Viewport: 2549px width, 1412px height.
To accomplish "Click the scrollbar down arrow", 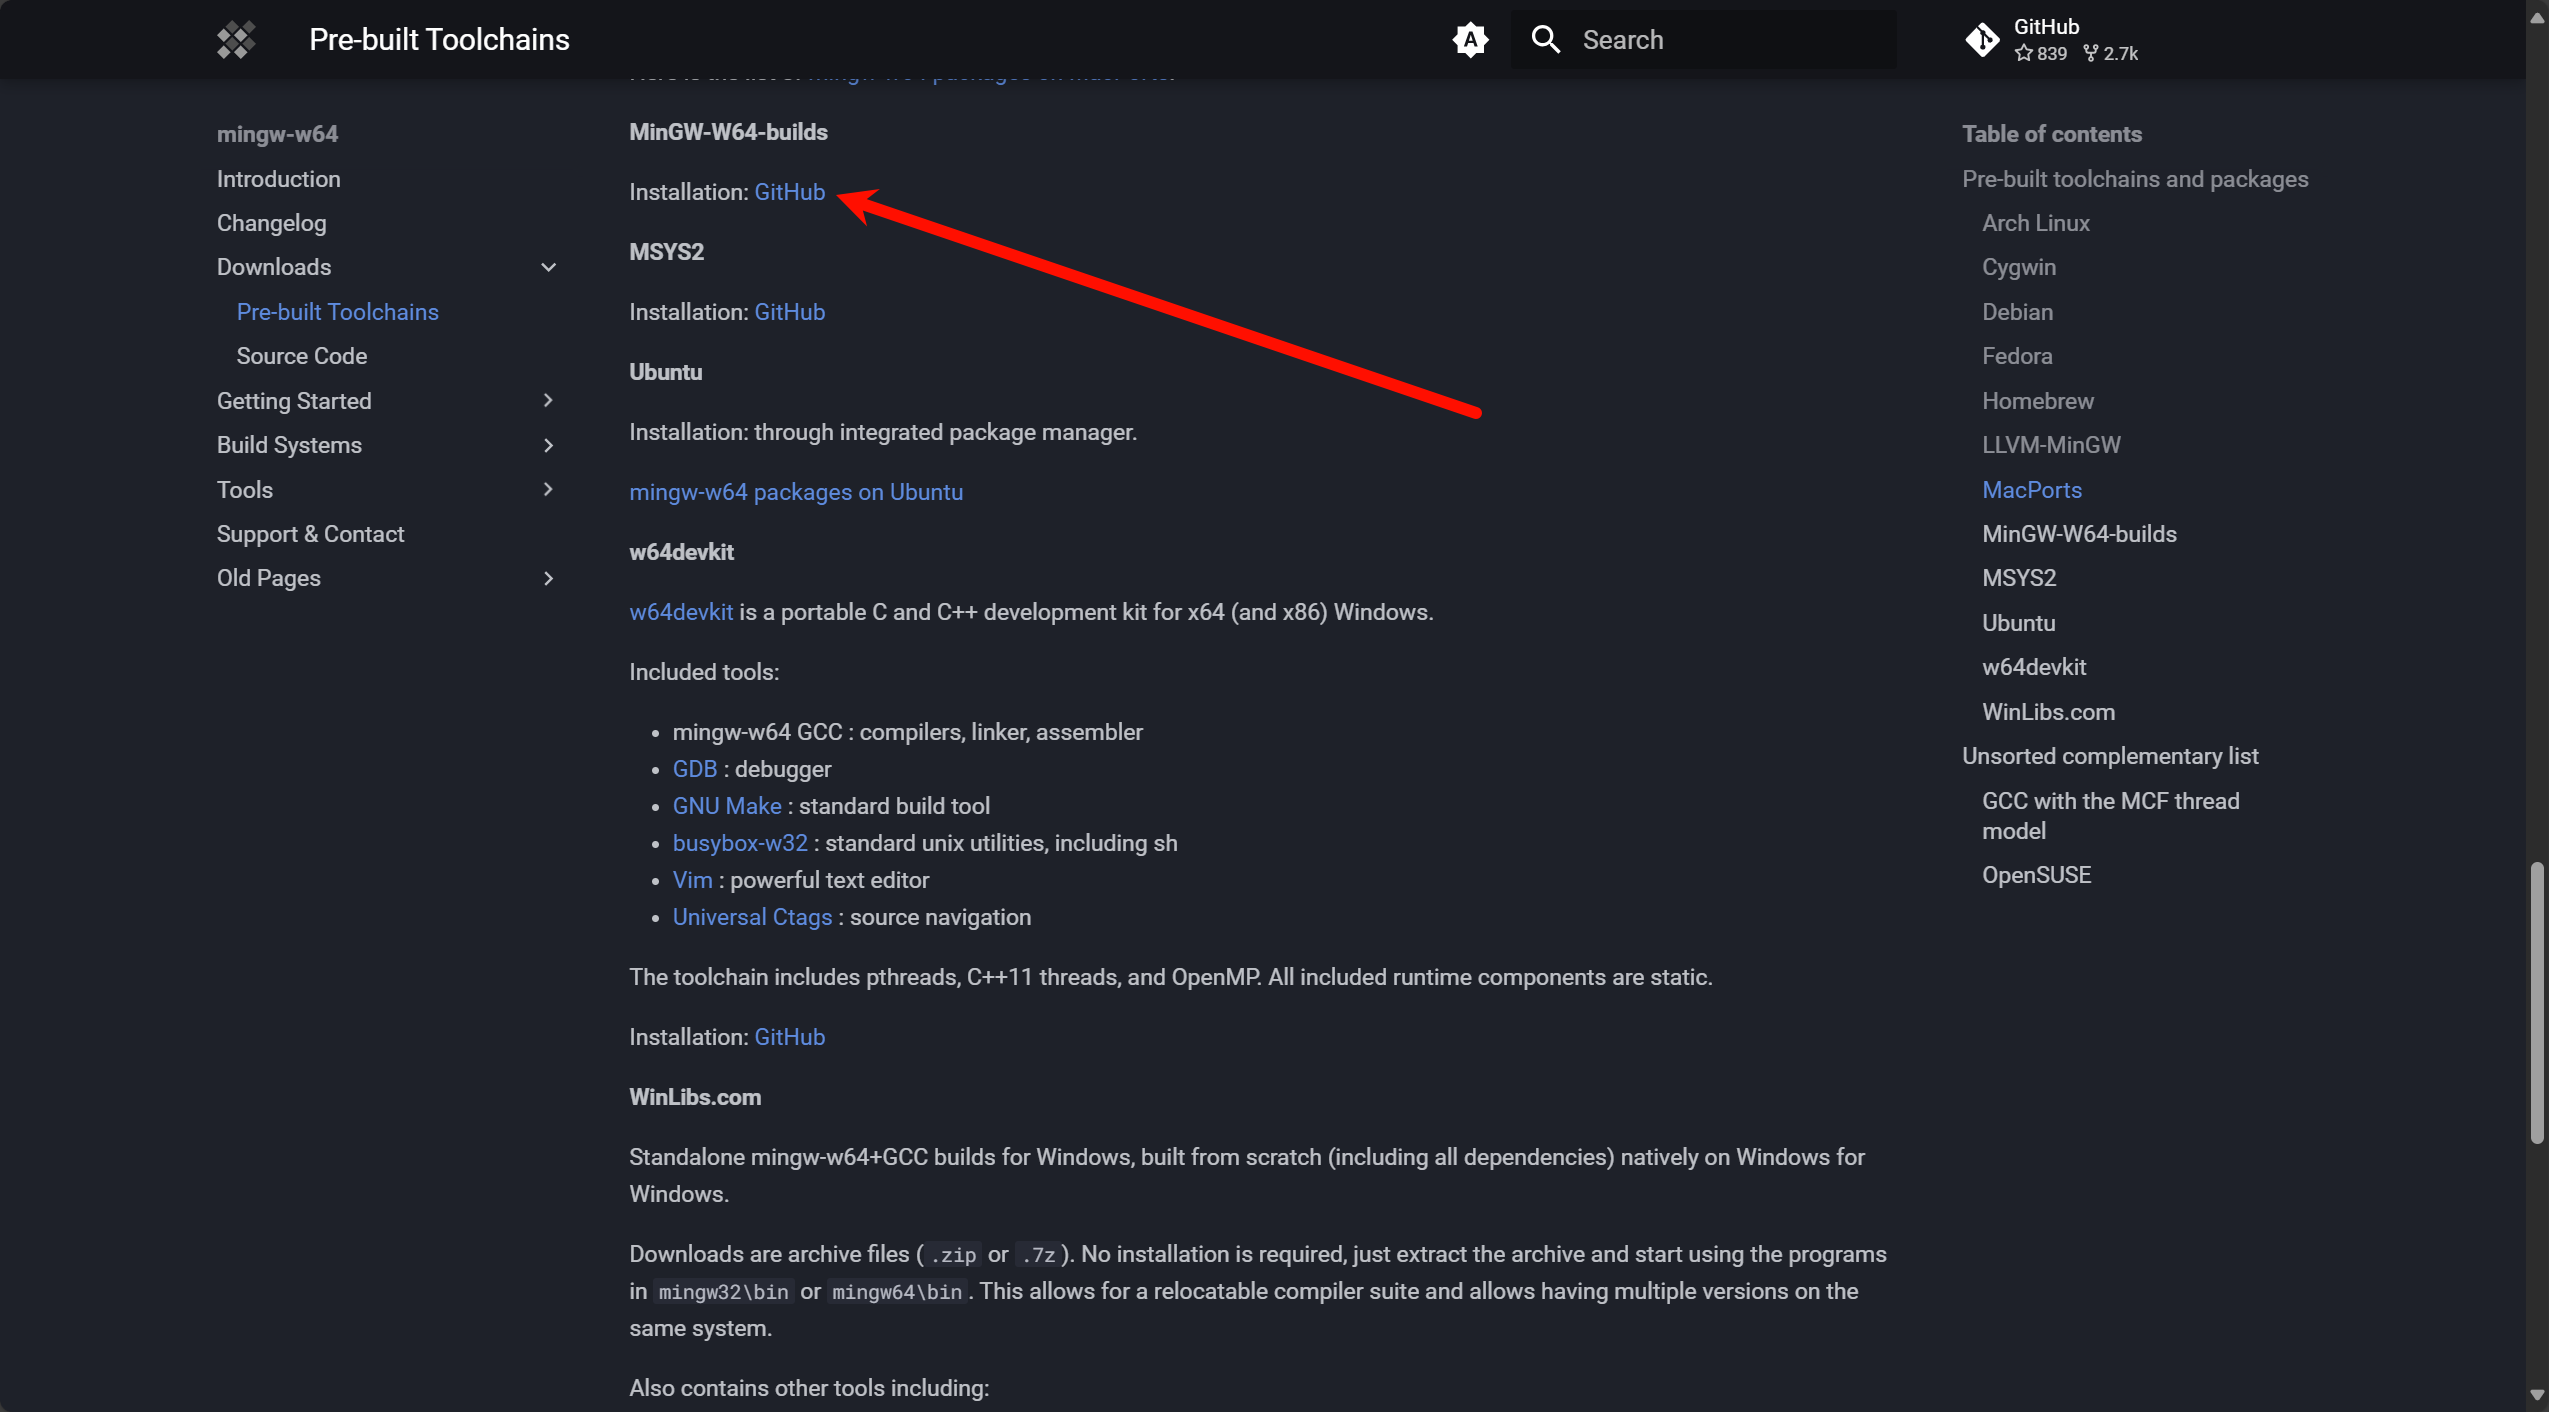I will point(2536,1395).
